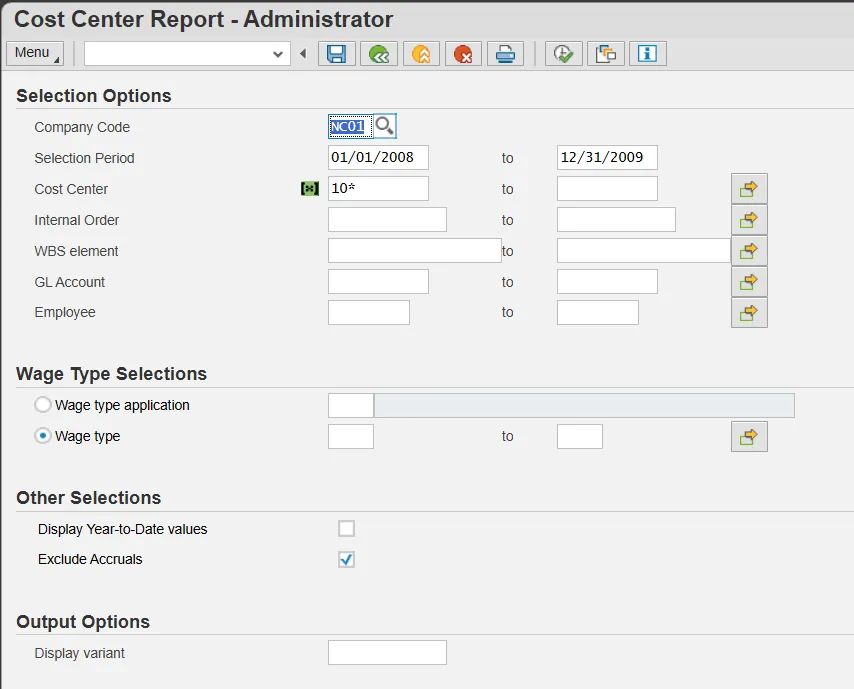Open Company Code search help magnifier
This screenshot has height=689, width=854.
click(384, 126)
